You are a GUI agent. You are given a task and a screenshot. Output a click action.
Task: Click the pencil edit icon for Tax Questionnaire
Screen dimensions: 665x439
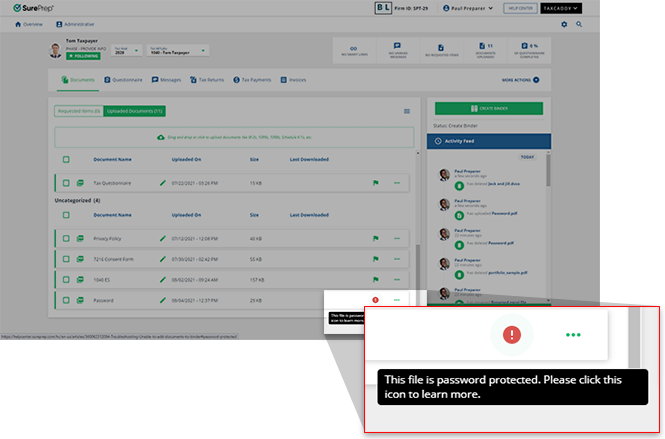(x=162, y=183)
